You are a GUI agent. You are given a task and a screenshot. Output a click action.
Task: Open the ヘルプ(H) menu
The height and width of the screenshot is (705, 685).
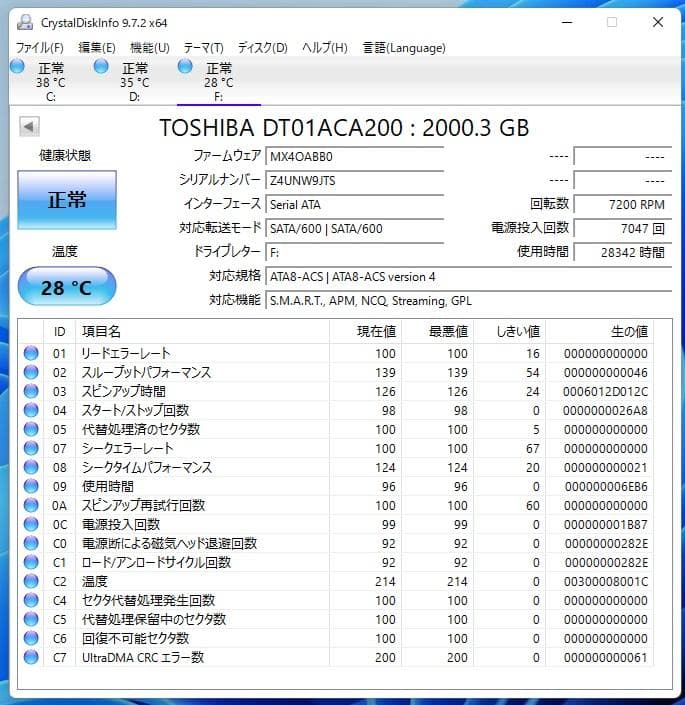(325, 48)
